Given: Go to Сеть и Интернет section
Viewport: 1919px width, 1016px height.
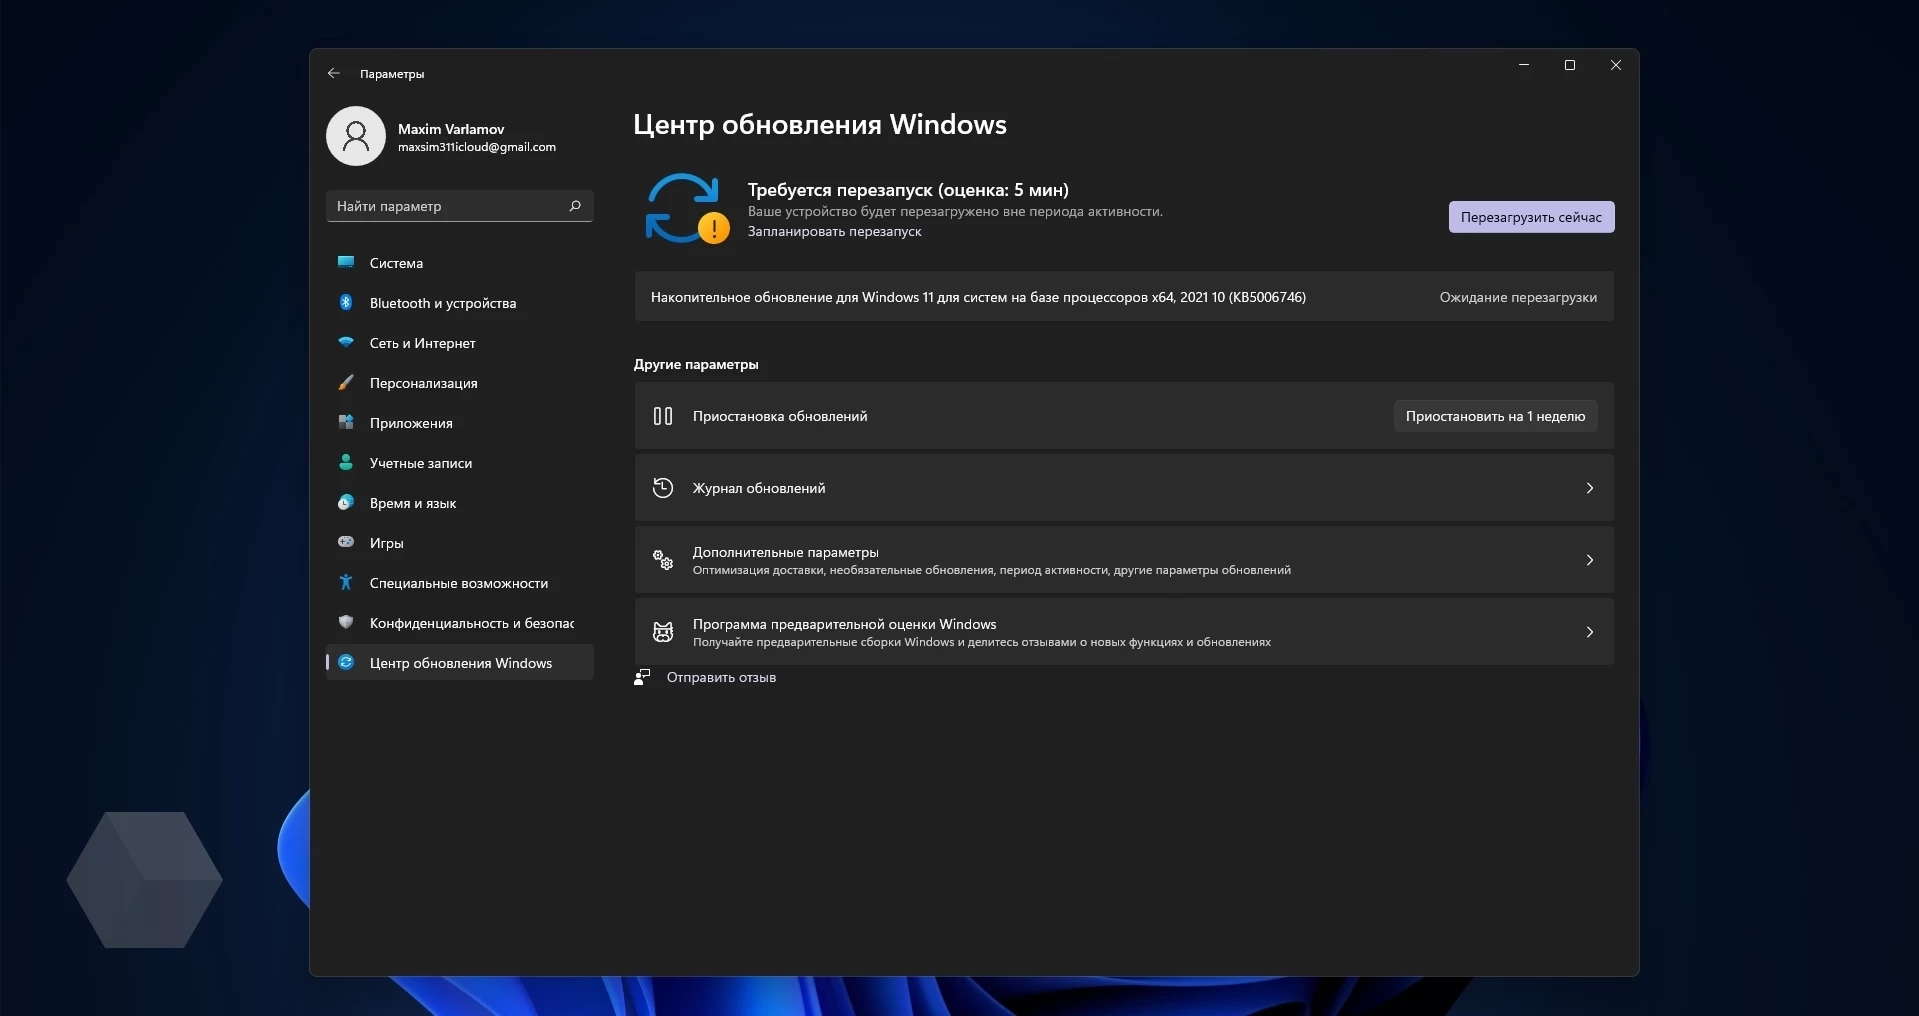Looking at the screenshot, I should (460, 343).
